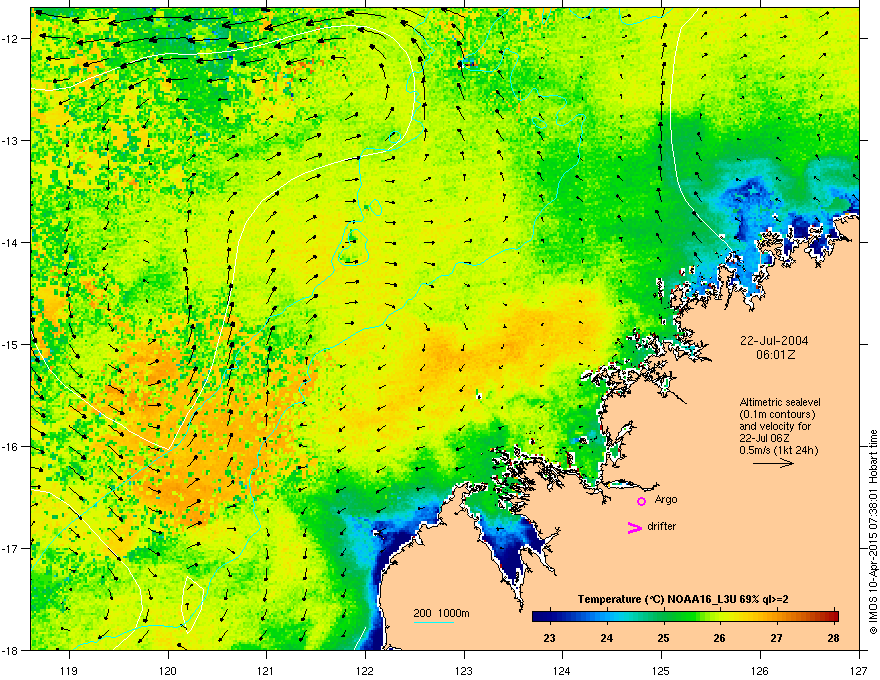Click the longitude 122 axis label

[365, 670]
